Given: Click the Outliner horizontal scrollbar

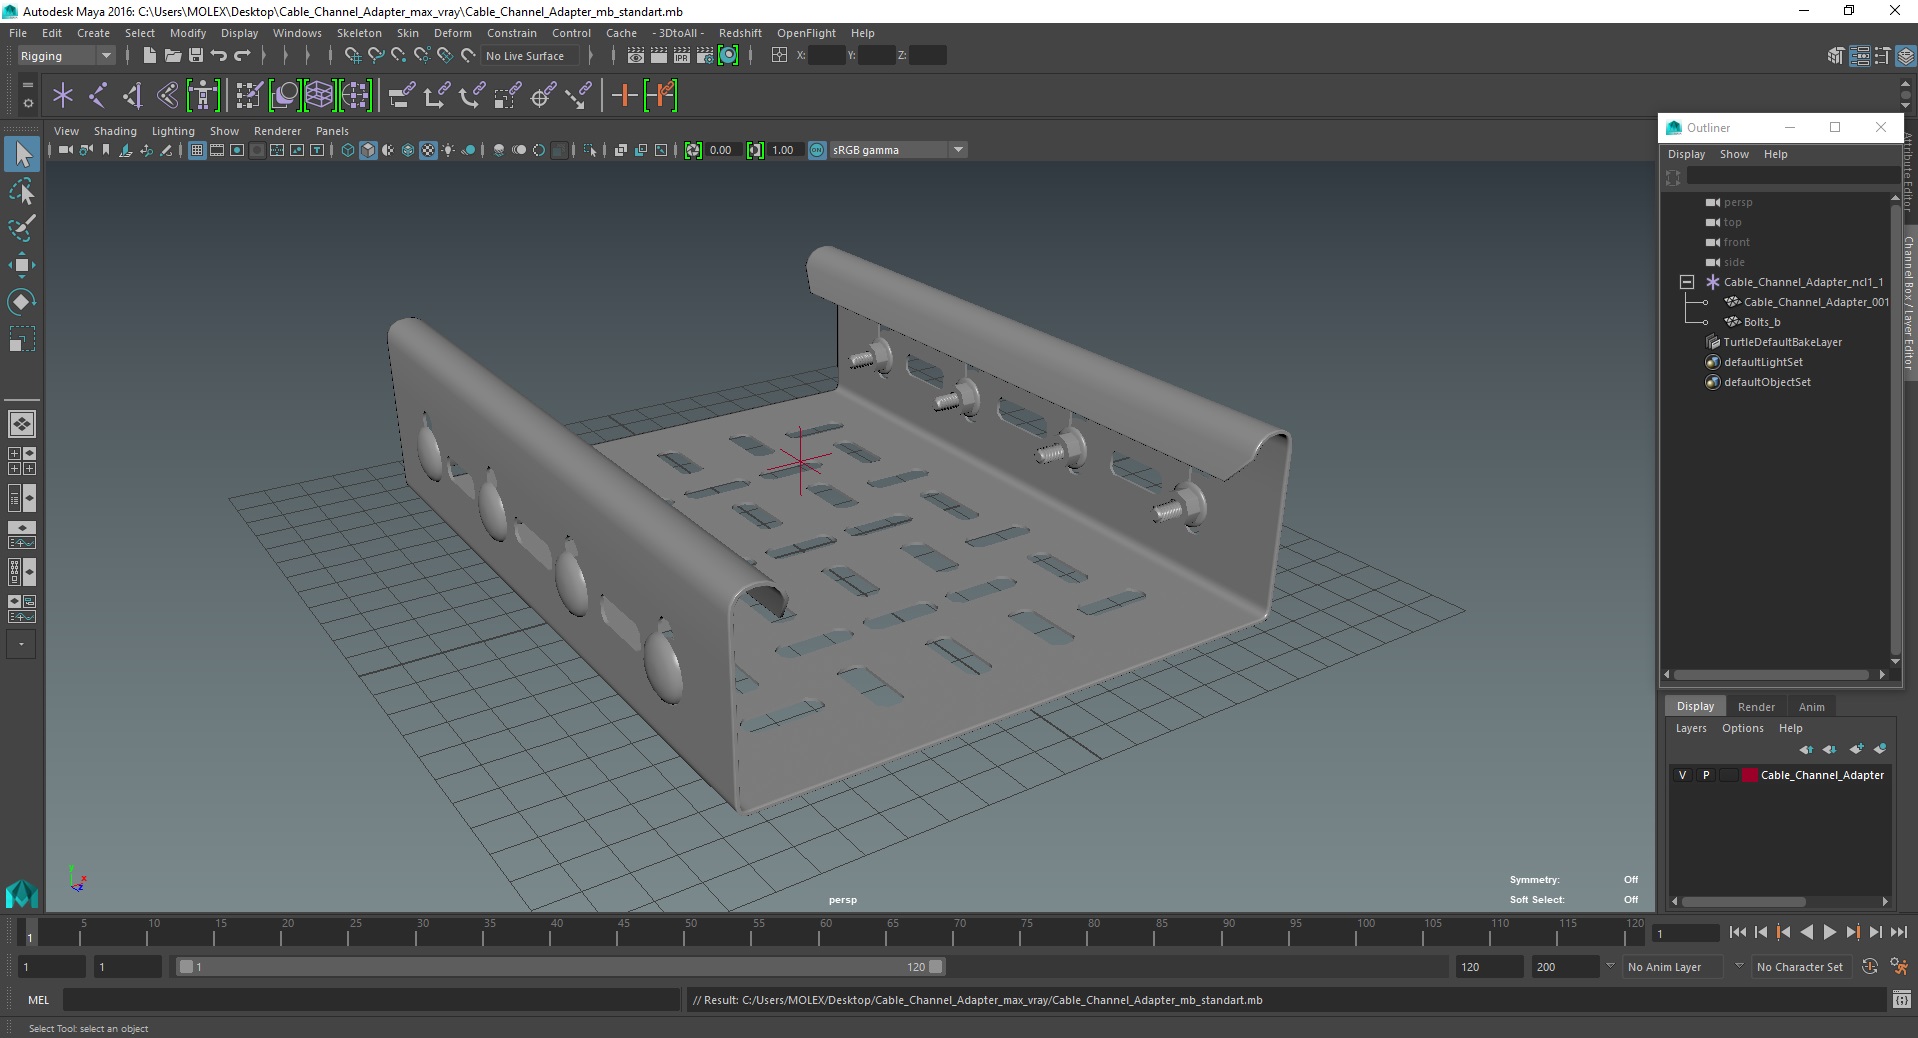Looking at the screenshot, I should 1771,675.
